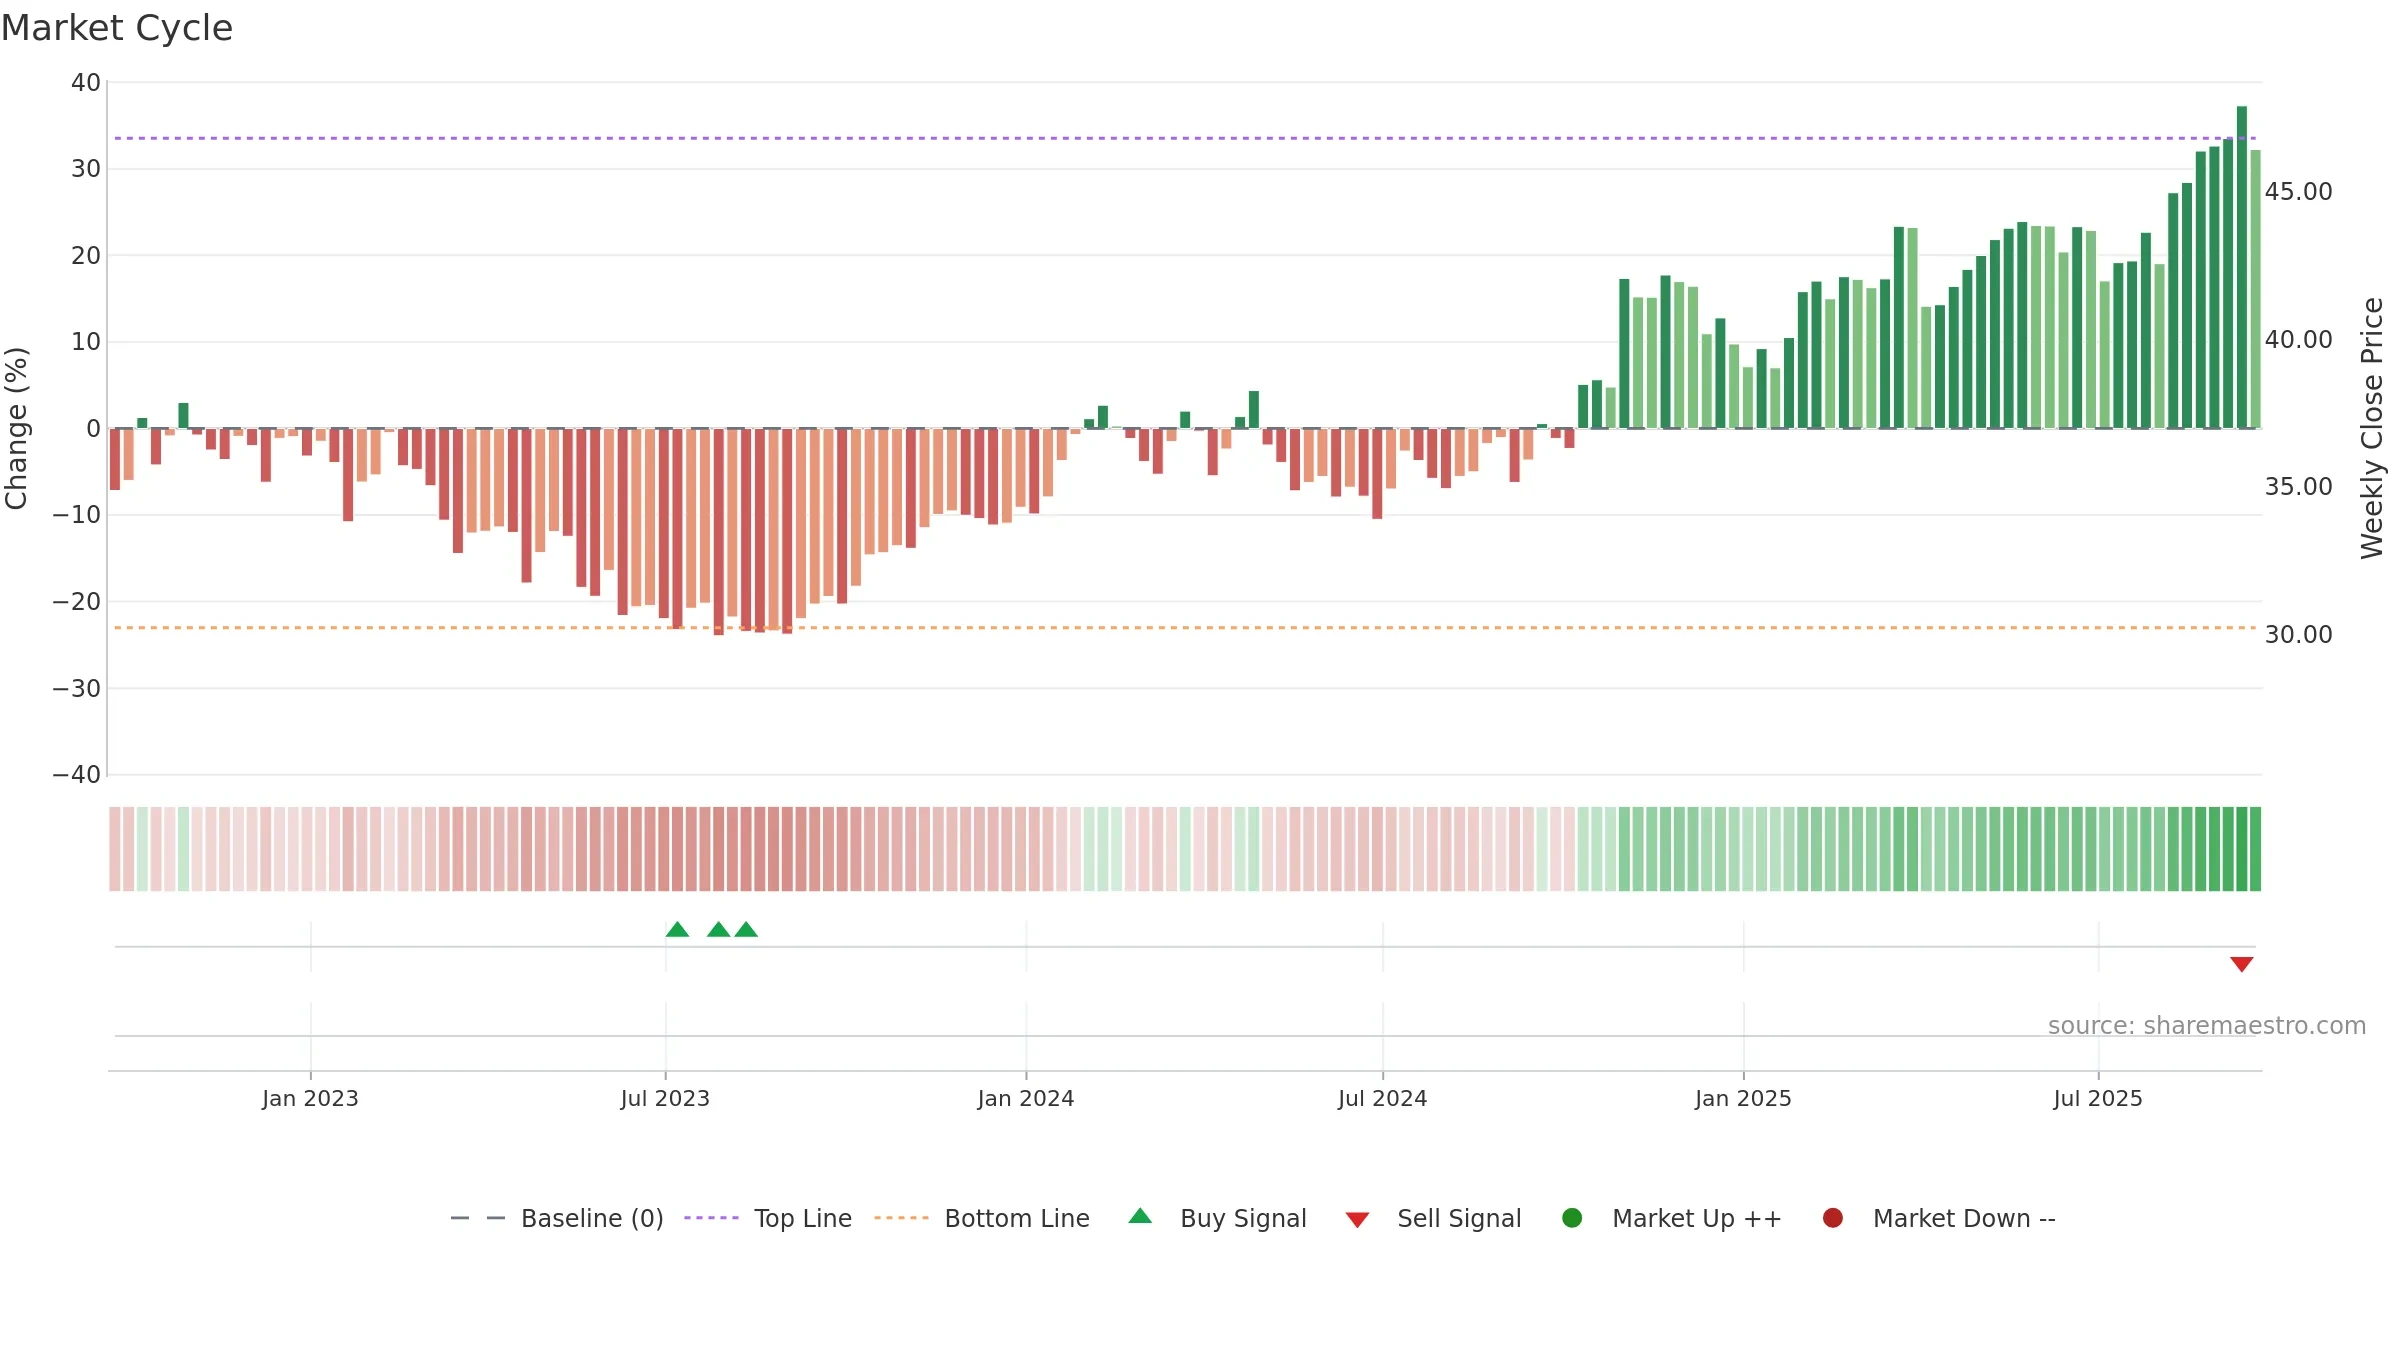The height and width of the screenshot is (1350, 2400).
Task: Click the tallest green bar crossing the top line
Action: [x=2242, y=267]
